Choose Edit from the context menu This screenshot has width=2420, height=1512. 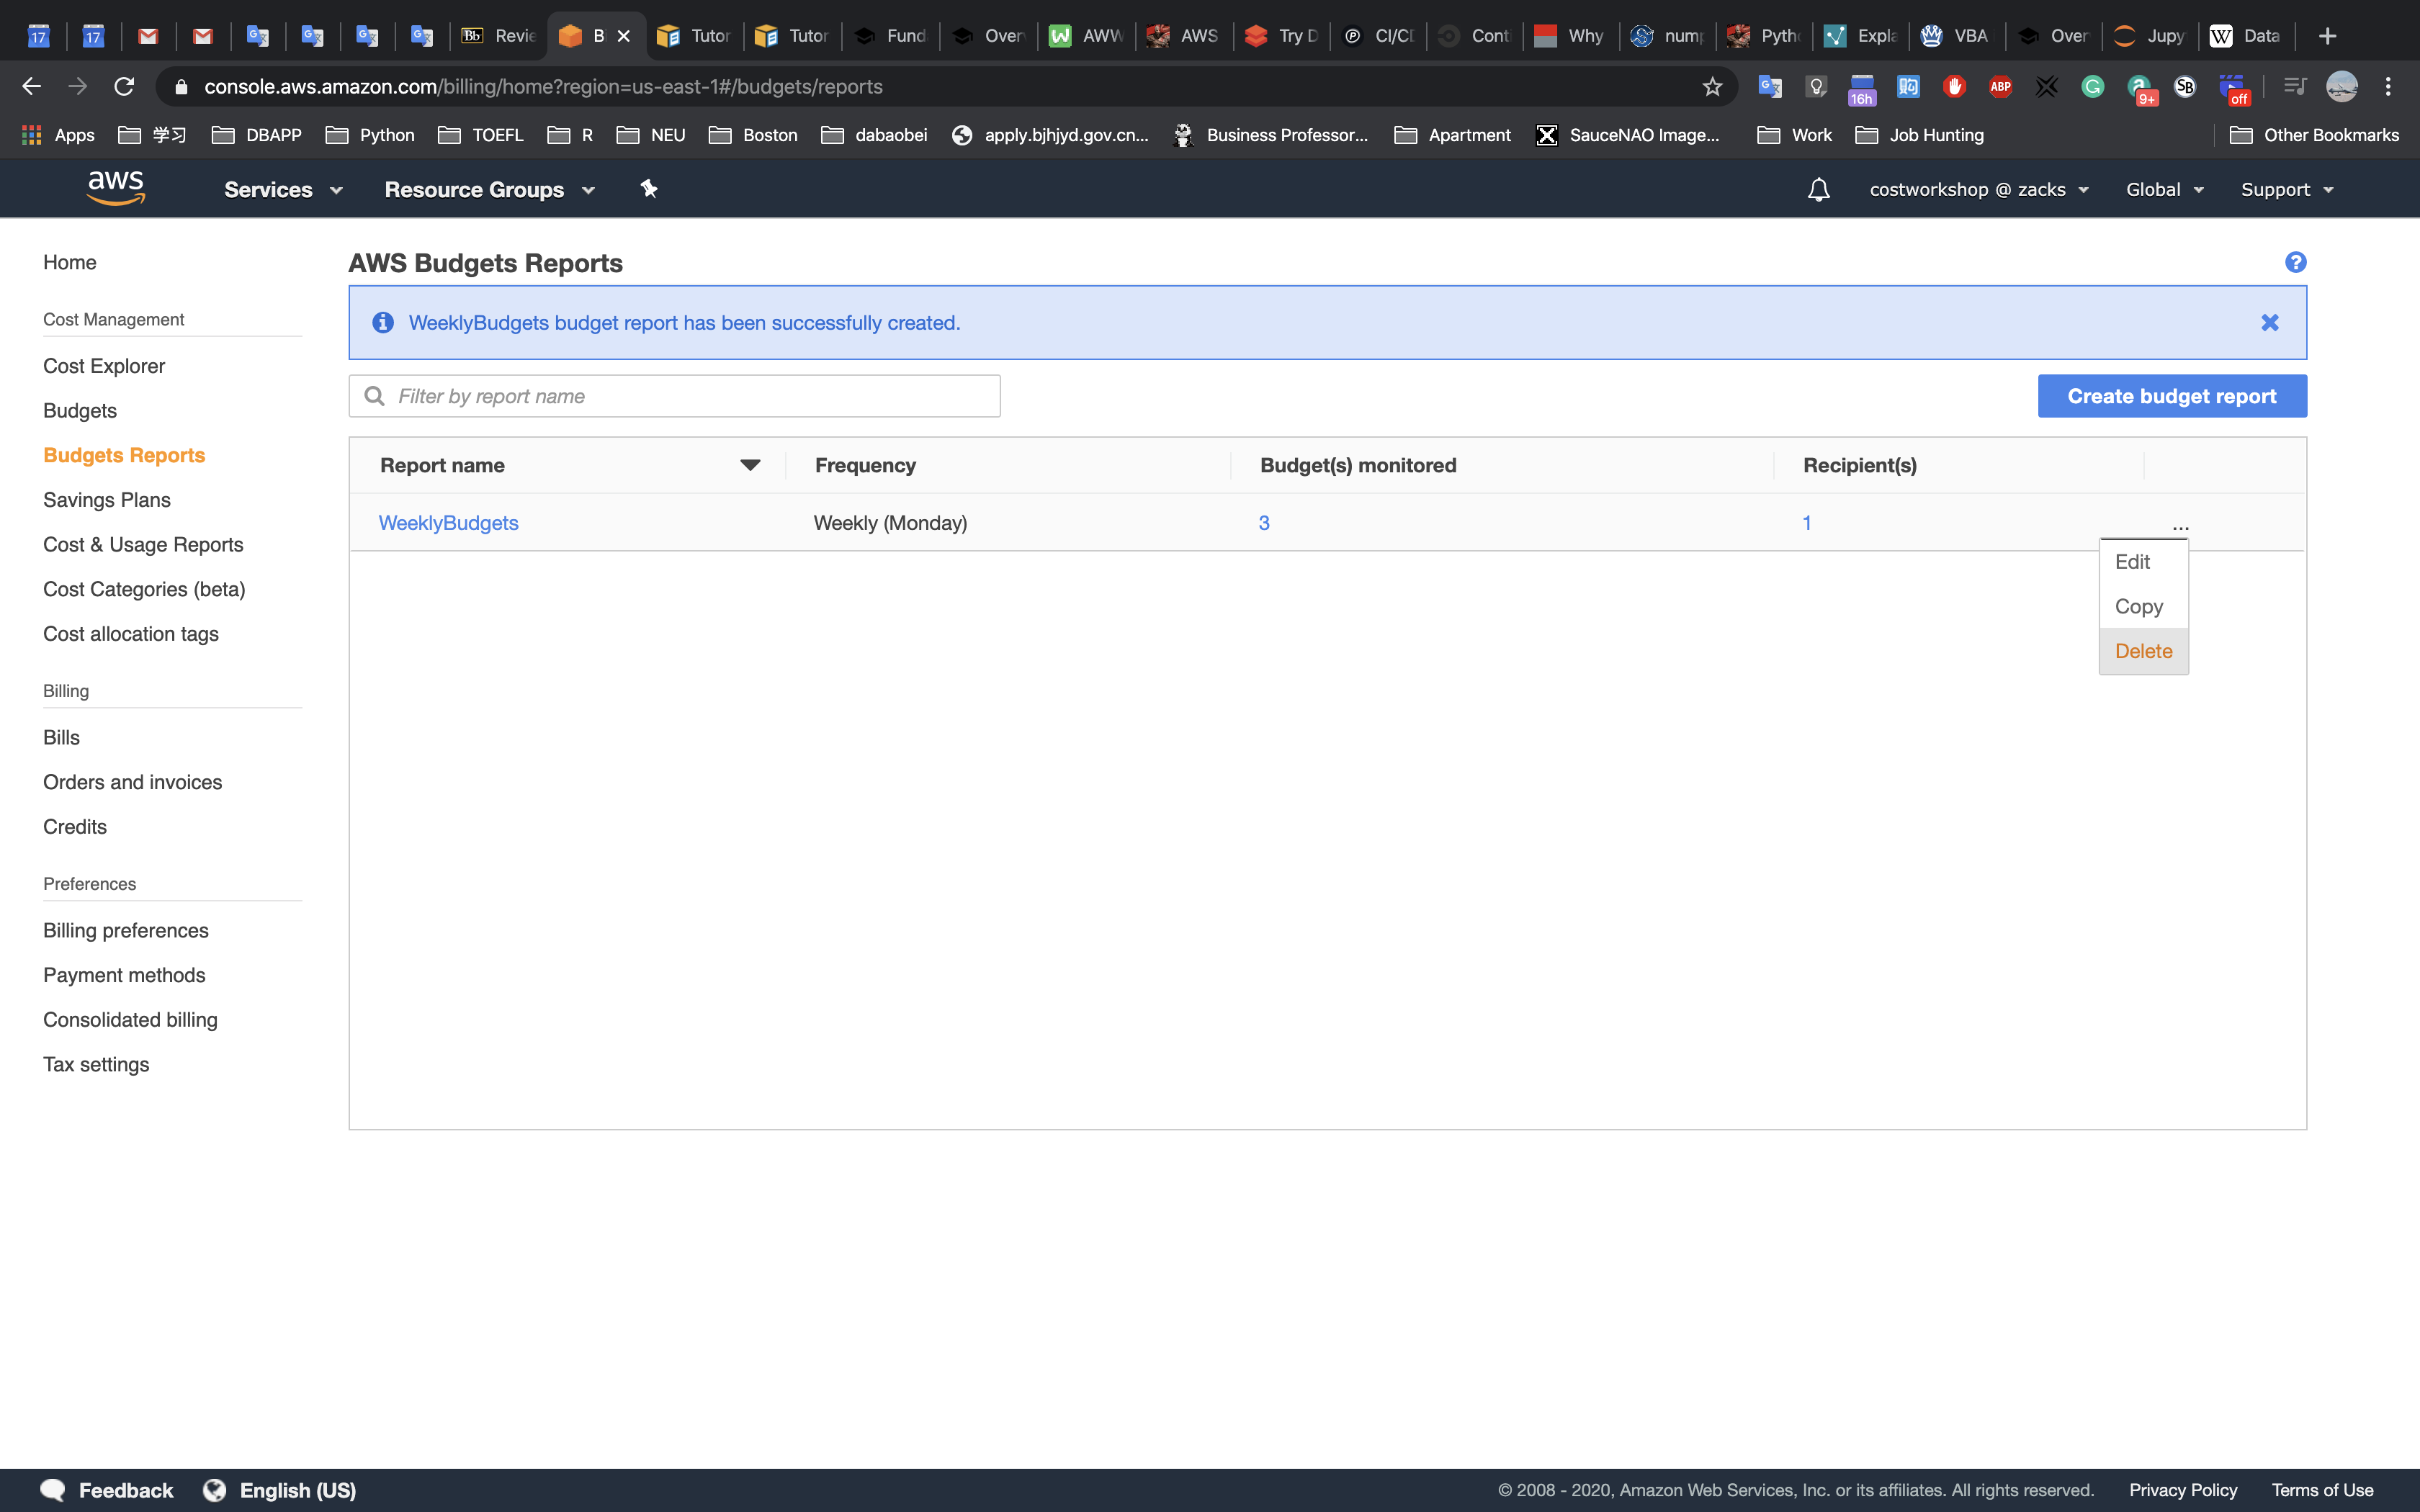(2132, 562)
